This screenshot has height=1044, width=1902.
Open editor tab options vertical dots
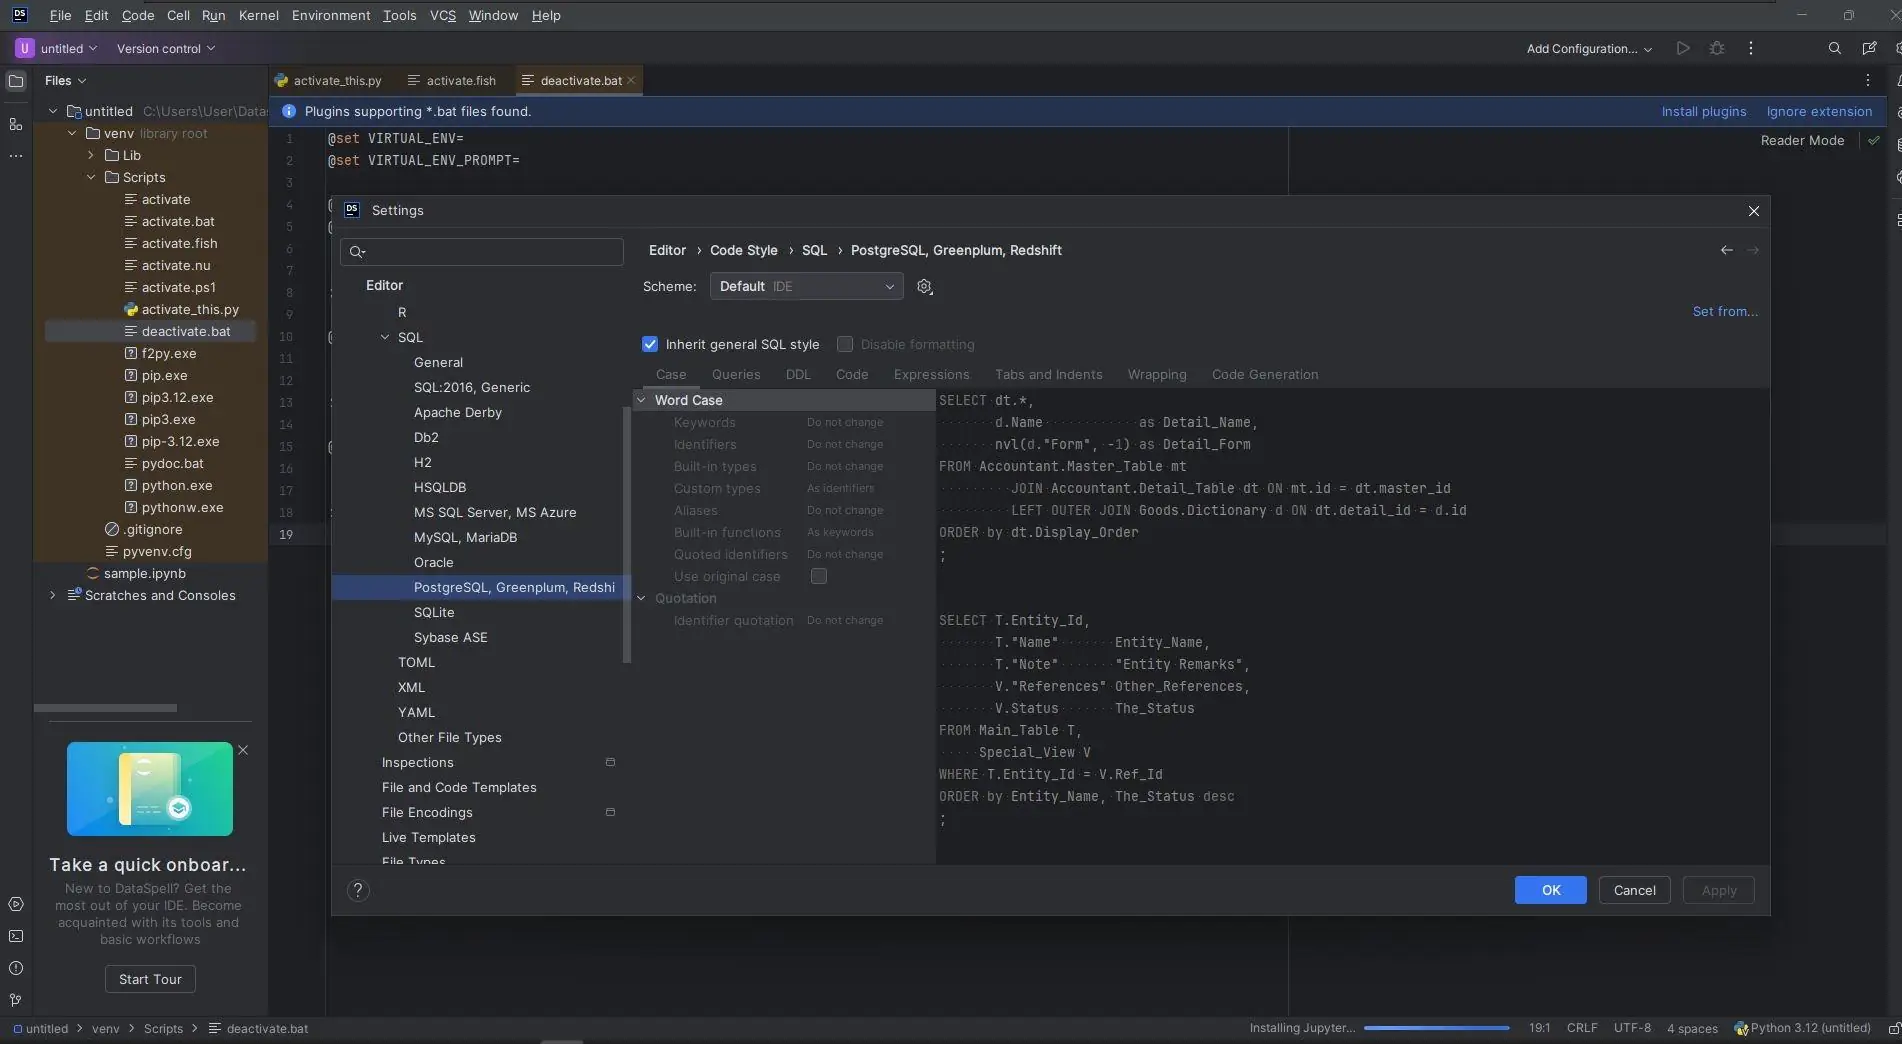pyautogui.click(x=1867, y=80)
